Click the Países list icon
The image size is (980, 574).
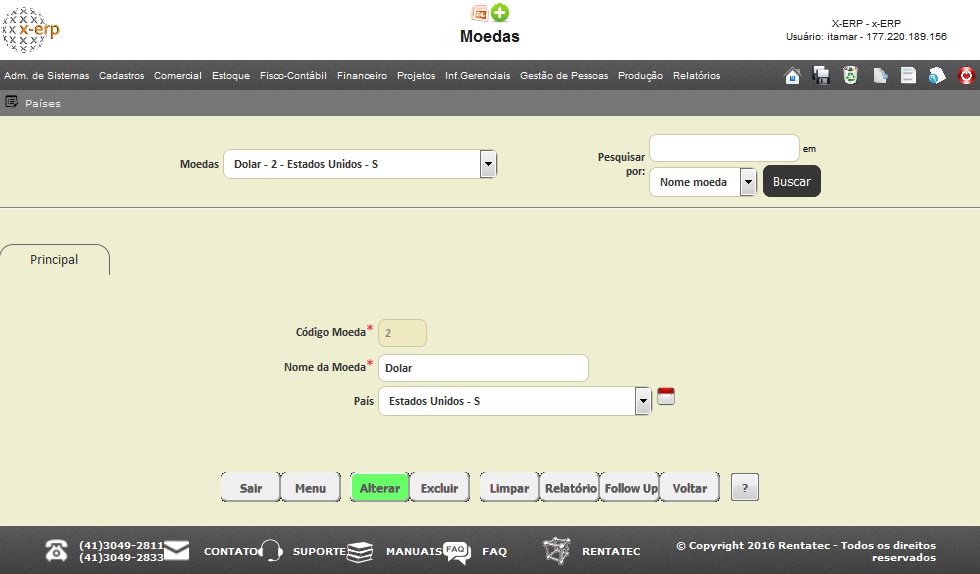pyautogui.click(x=11, y=101)
